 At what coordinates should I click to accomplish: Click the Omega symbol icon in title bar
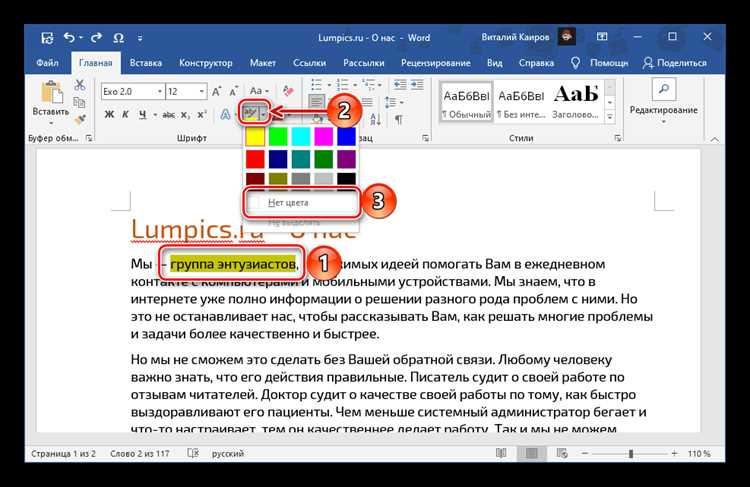pos(119,38)
